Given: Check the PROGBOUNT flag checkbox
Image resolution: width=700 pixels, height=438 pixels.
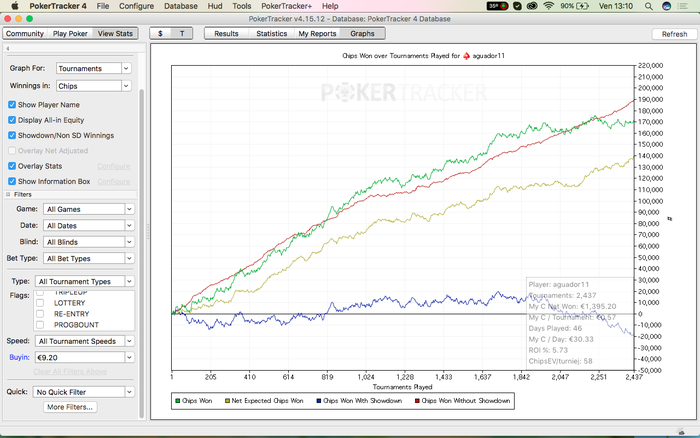Looking at the screenshot, I should (x=40, y=325).
